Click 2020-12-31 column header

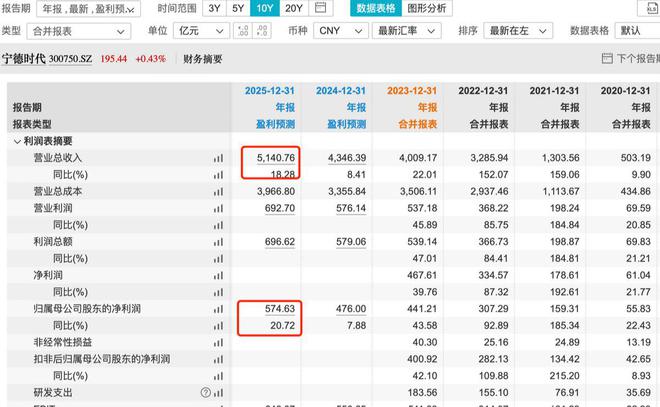point(625,90)
